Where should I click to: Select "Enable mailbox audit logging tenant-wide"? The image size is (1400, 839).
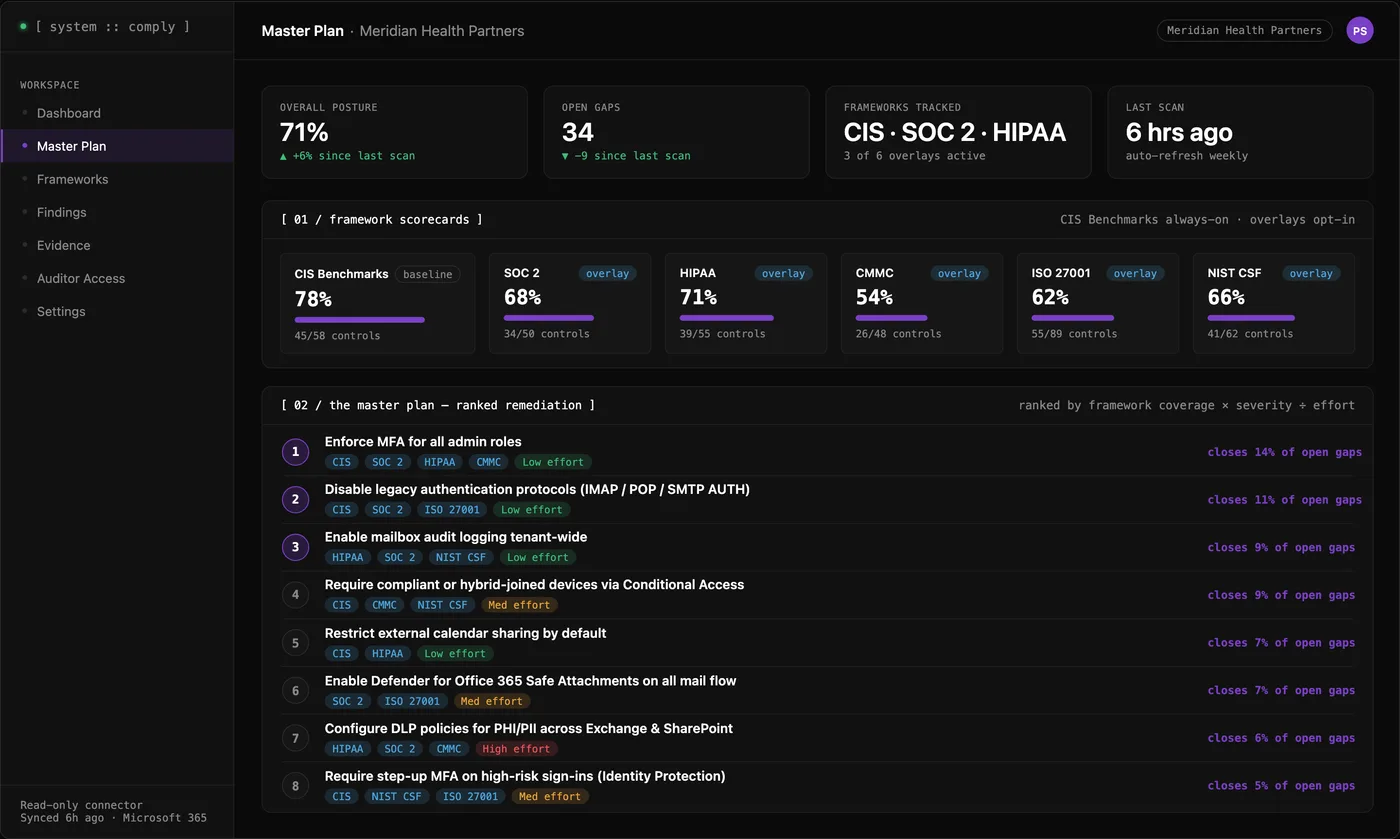pyautogui.click(x=456, y=537)
